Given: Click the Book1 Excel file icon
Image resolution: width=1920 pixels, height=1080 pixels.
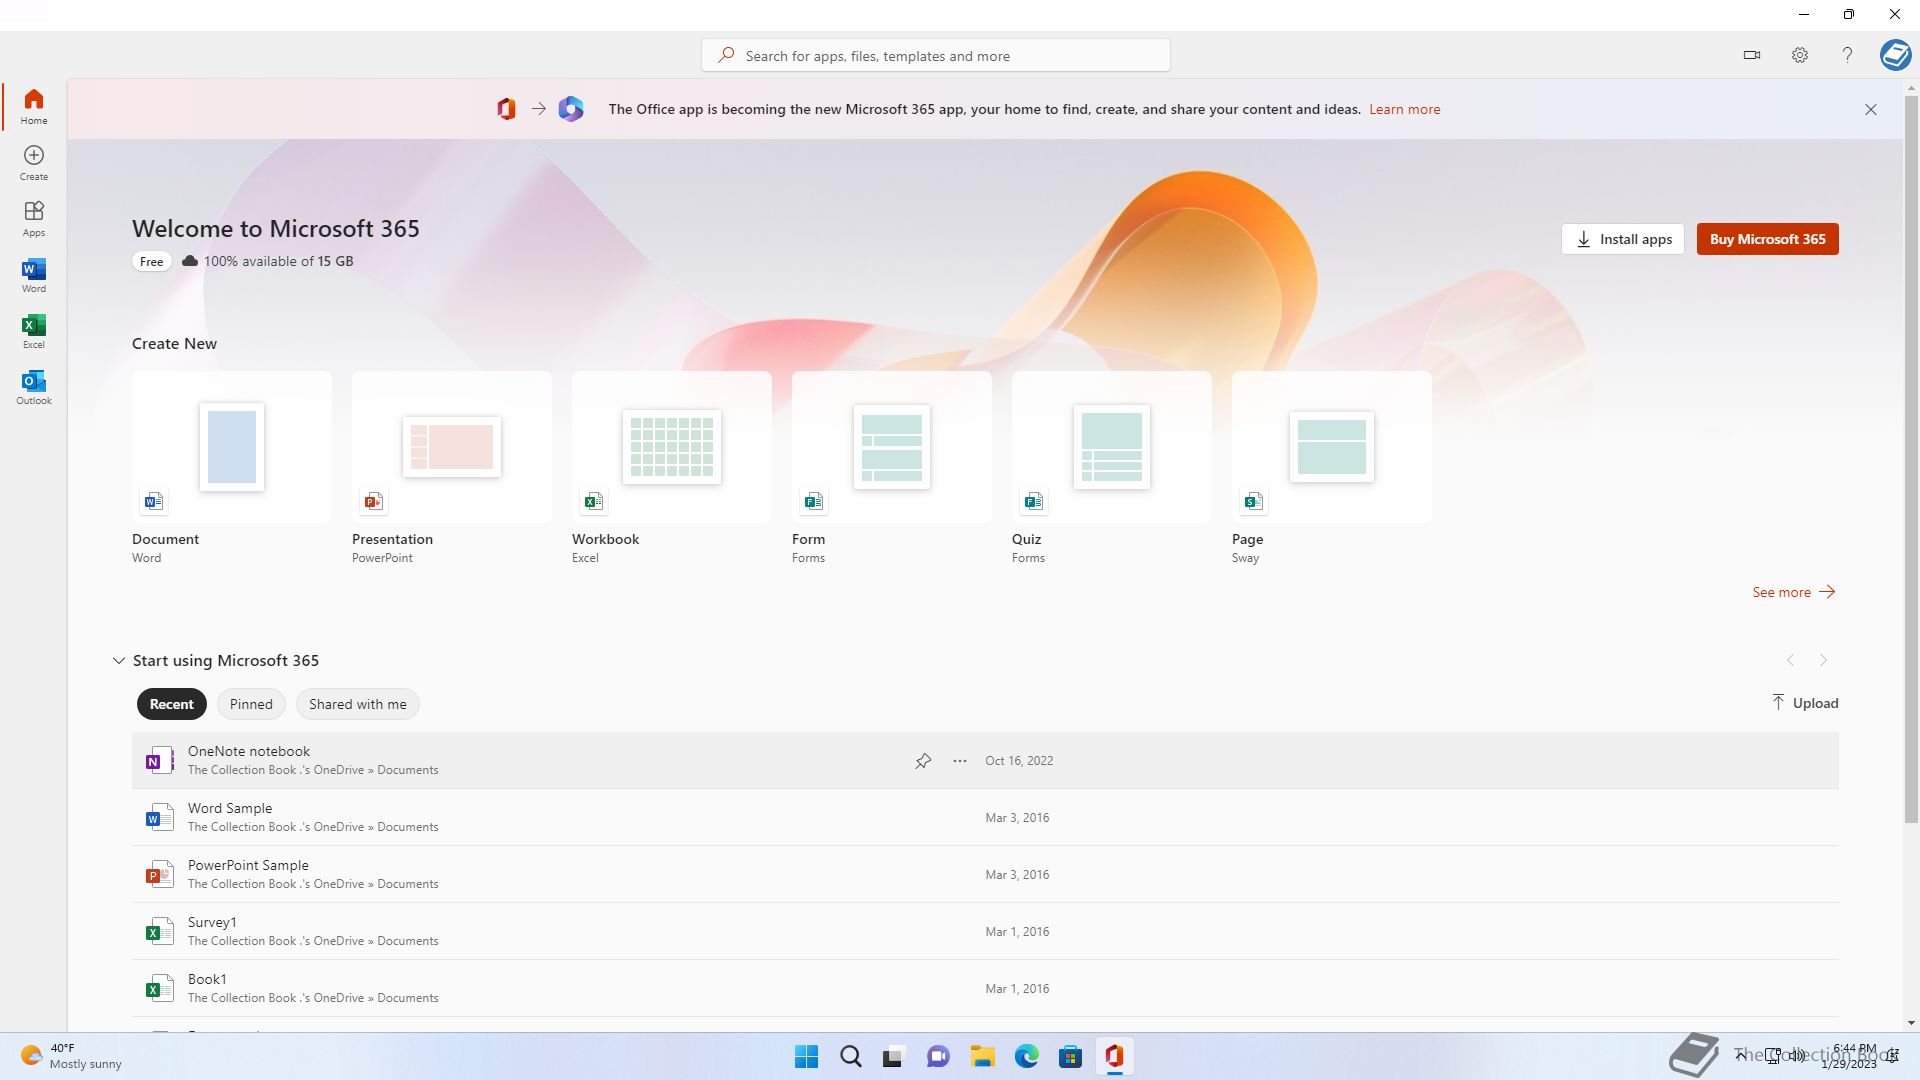Looking at the screenshot, I should point(159,989).
